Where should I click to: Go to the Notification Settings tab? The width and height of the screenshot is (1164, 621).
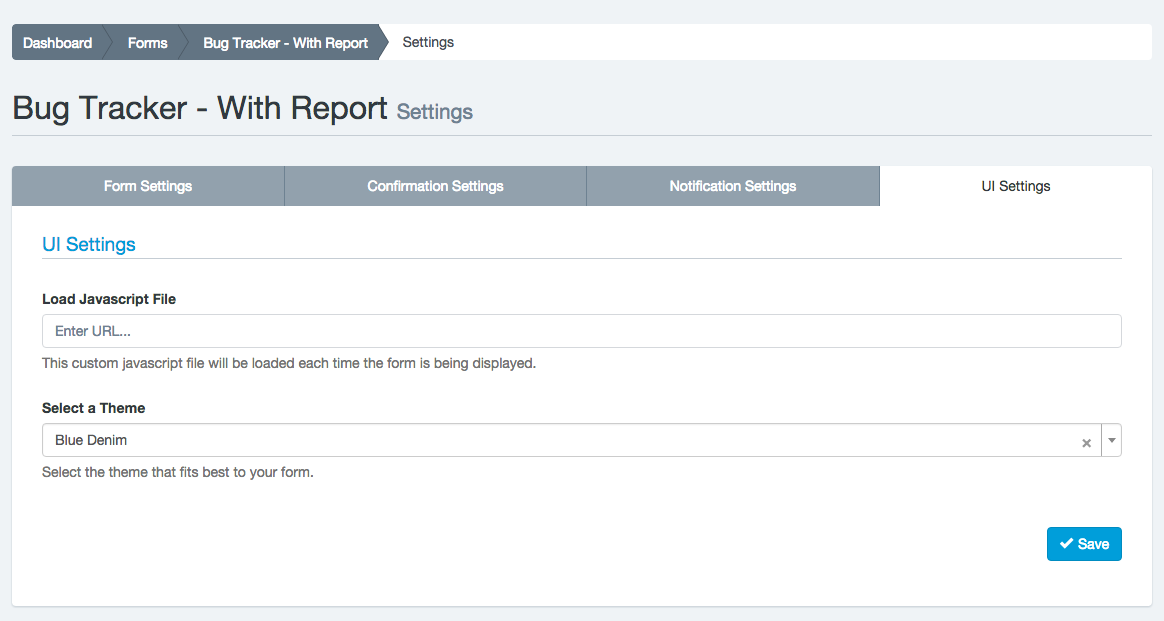pyautogui.click(x=732, y=186)
